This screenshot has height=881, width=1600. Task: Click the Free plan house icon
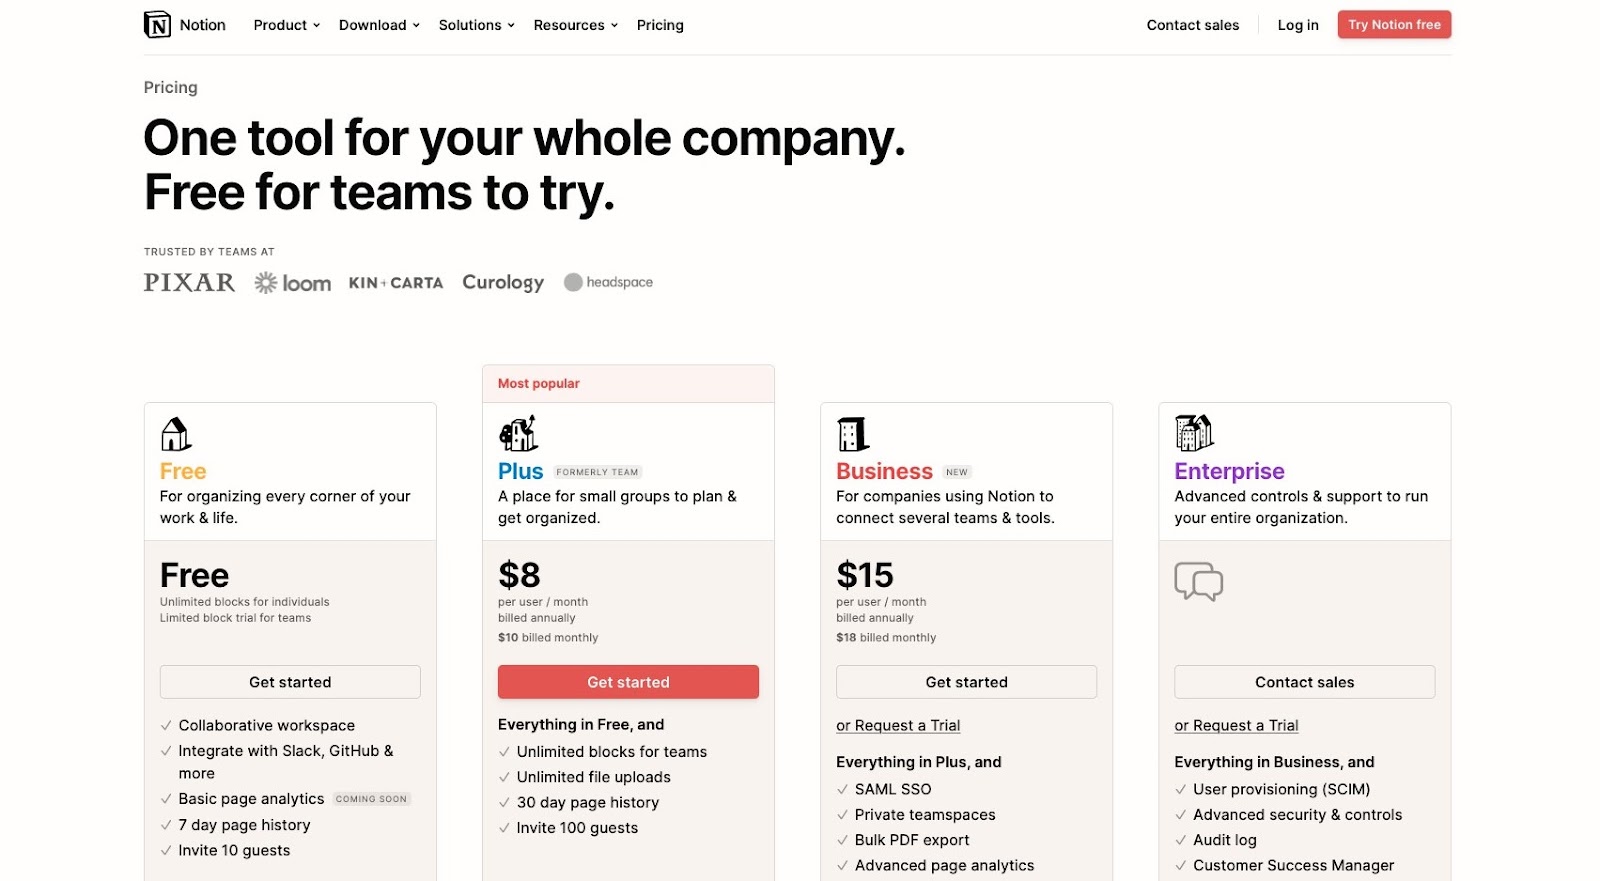tap(176, 434)
